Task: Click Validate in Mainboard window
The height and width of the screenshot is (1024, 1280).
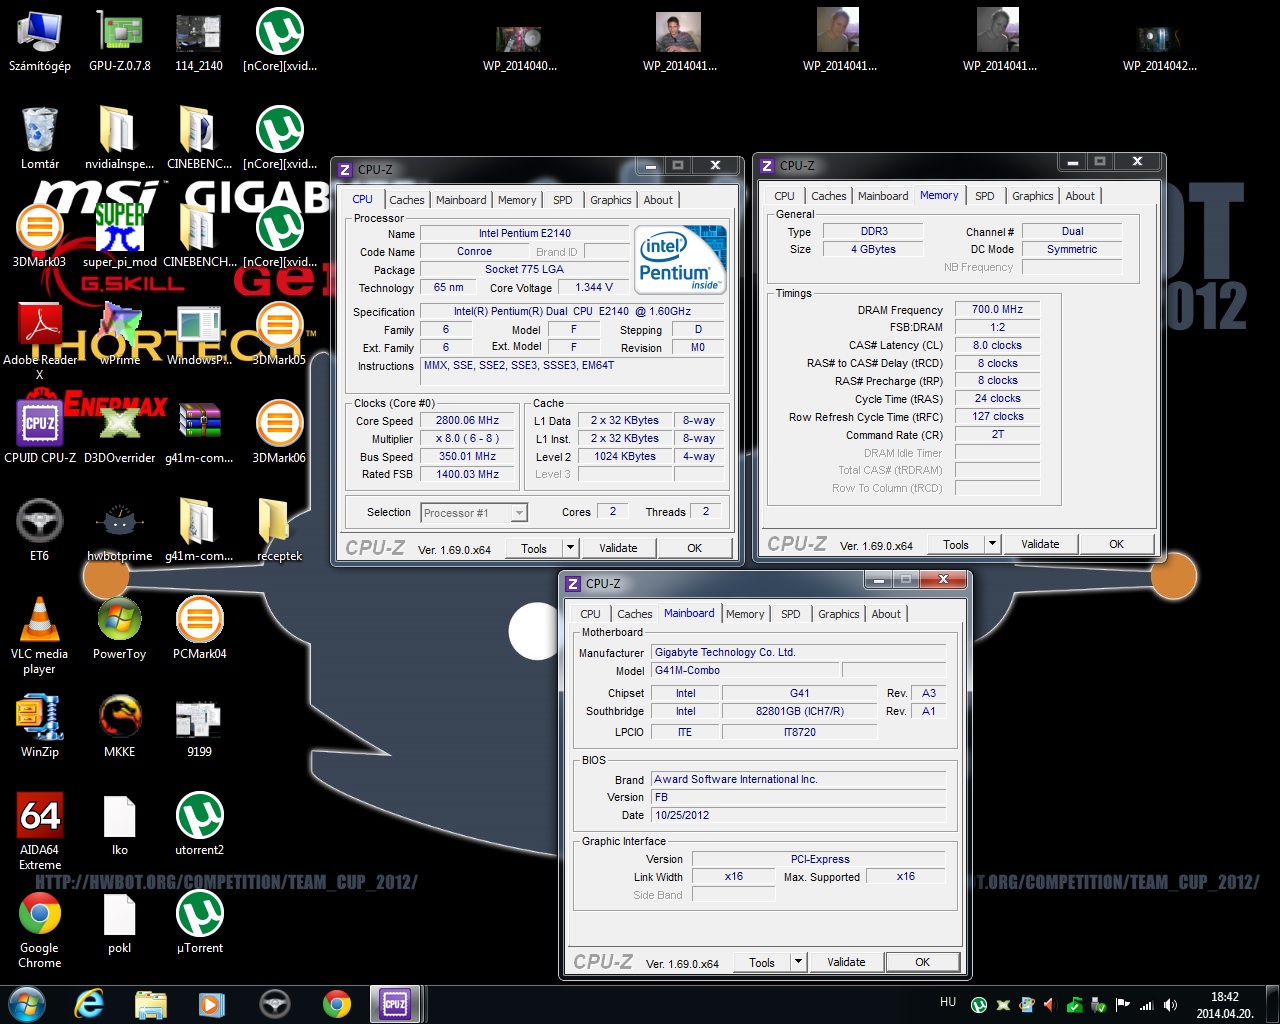Action: point(846,962)
